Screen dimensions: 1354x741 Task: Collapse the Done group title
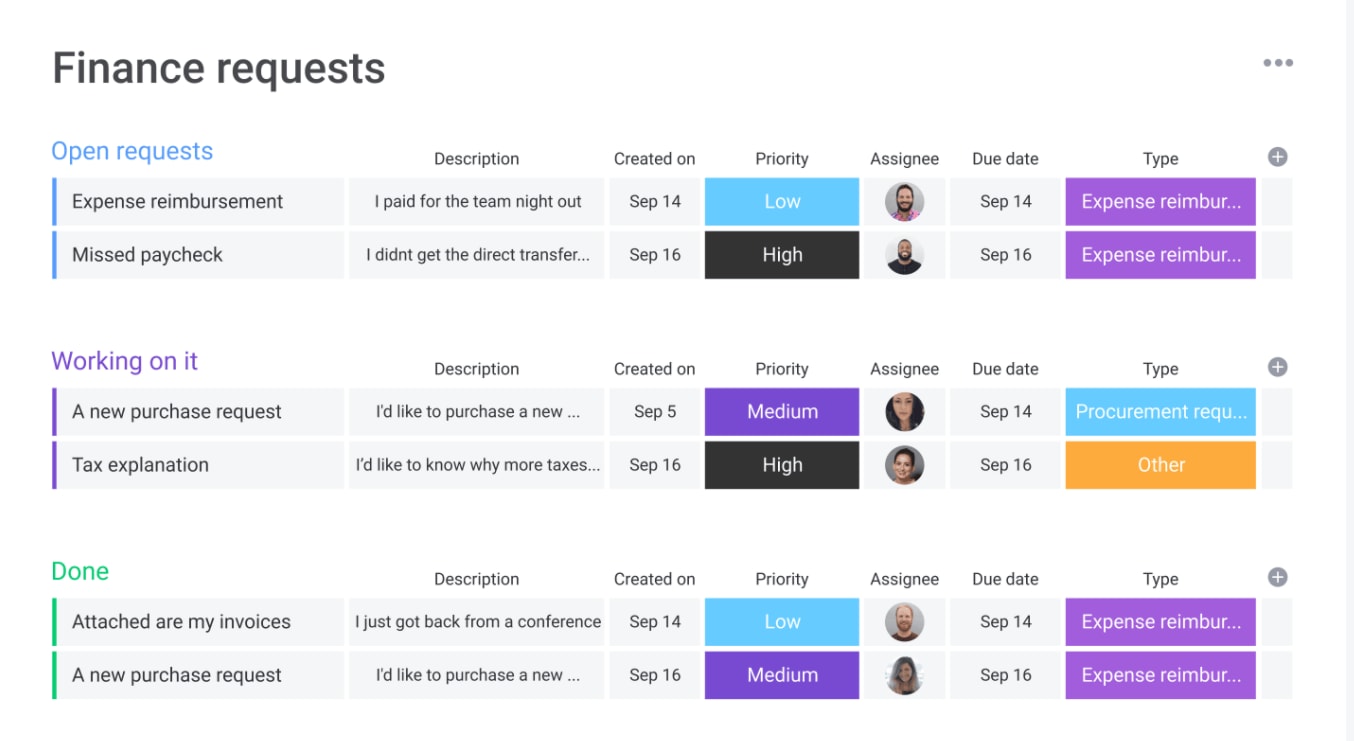tap(80, 571)
